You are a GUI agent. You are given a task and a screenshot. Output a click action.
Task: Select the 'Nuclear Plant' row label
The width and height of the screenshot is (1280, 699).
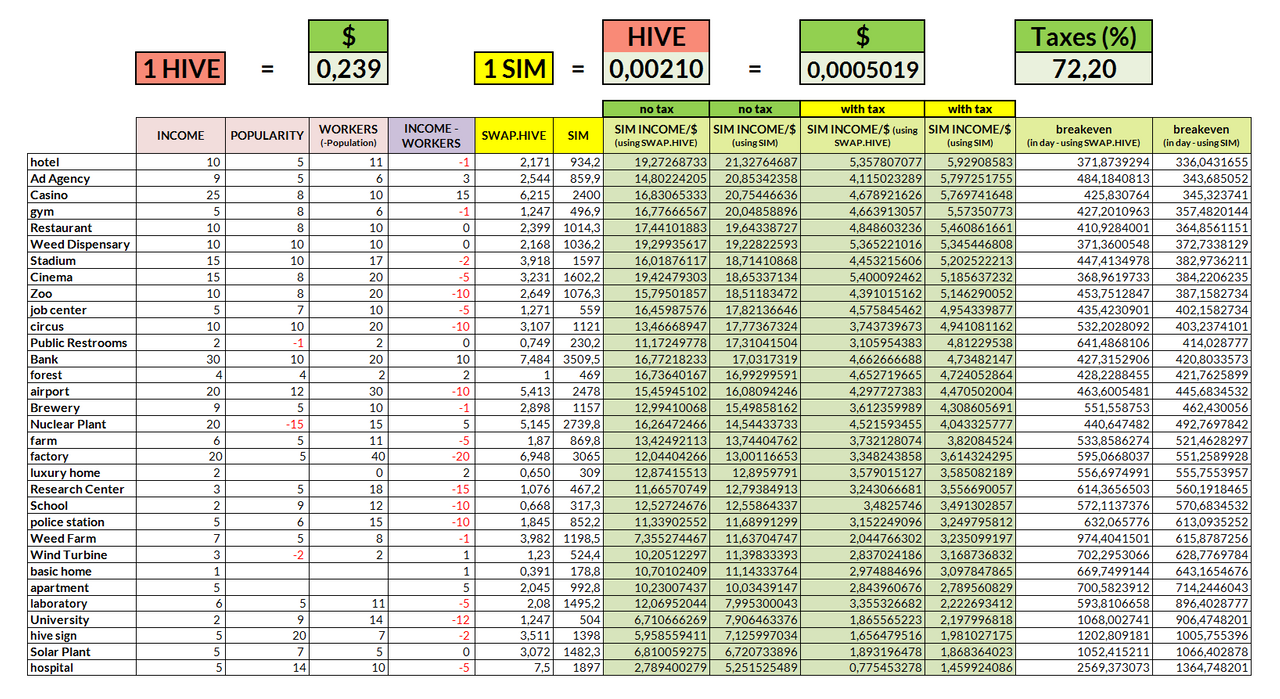click(82, 424)
